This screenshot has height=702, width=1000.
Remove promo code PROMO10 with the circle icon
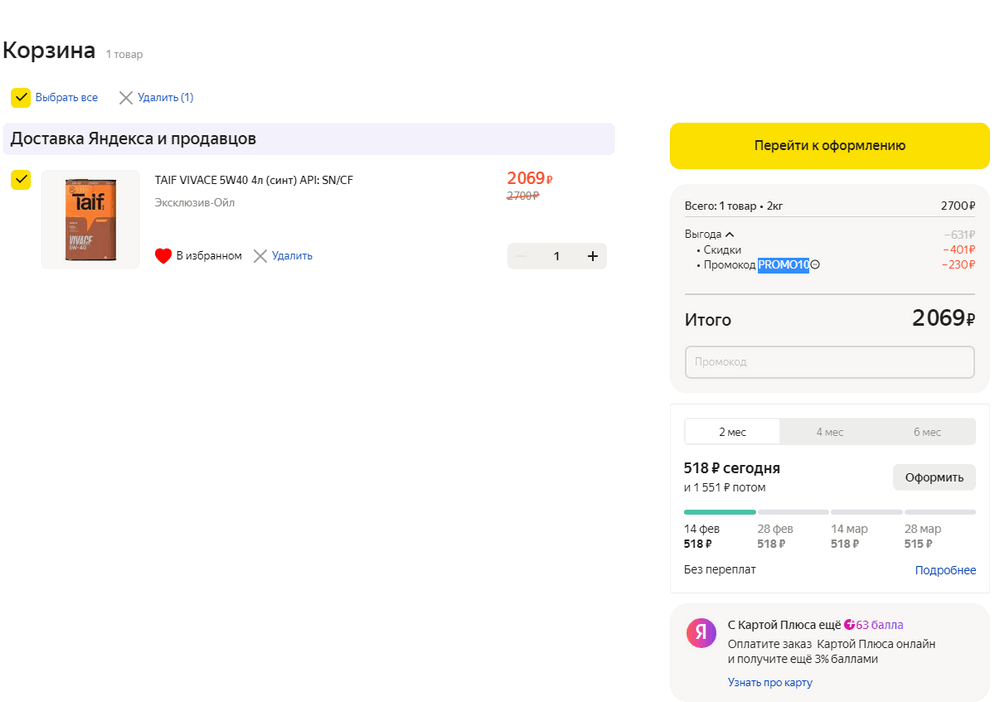pyautogui.click(x=815, y=265)
